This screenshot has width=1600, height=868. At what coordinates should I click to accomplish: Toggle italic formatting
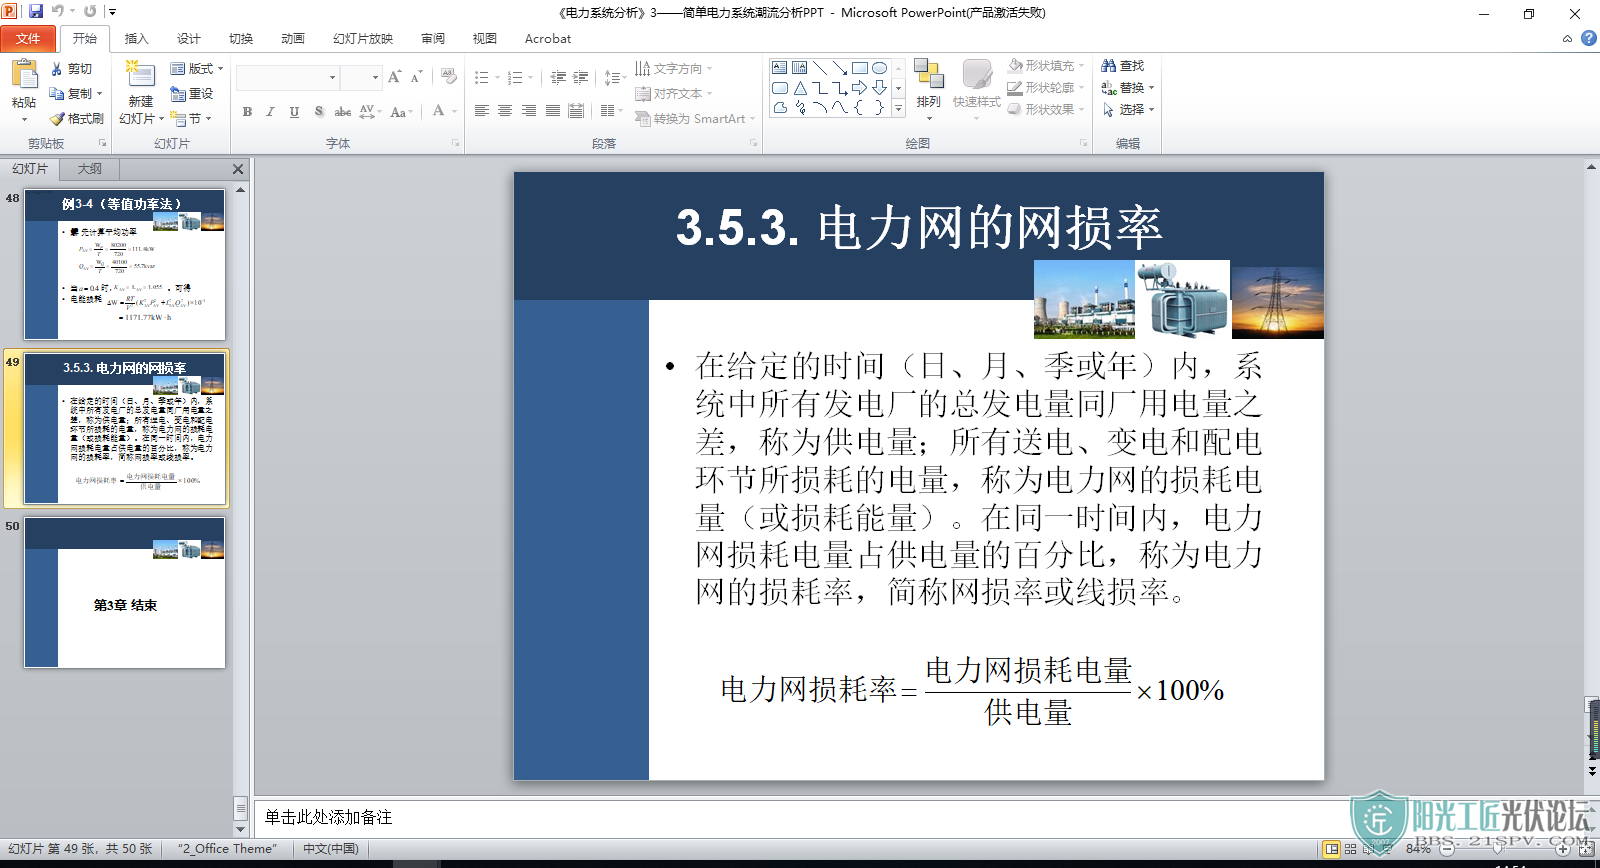270,111
